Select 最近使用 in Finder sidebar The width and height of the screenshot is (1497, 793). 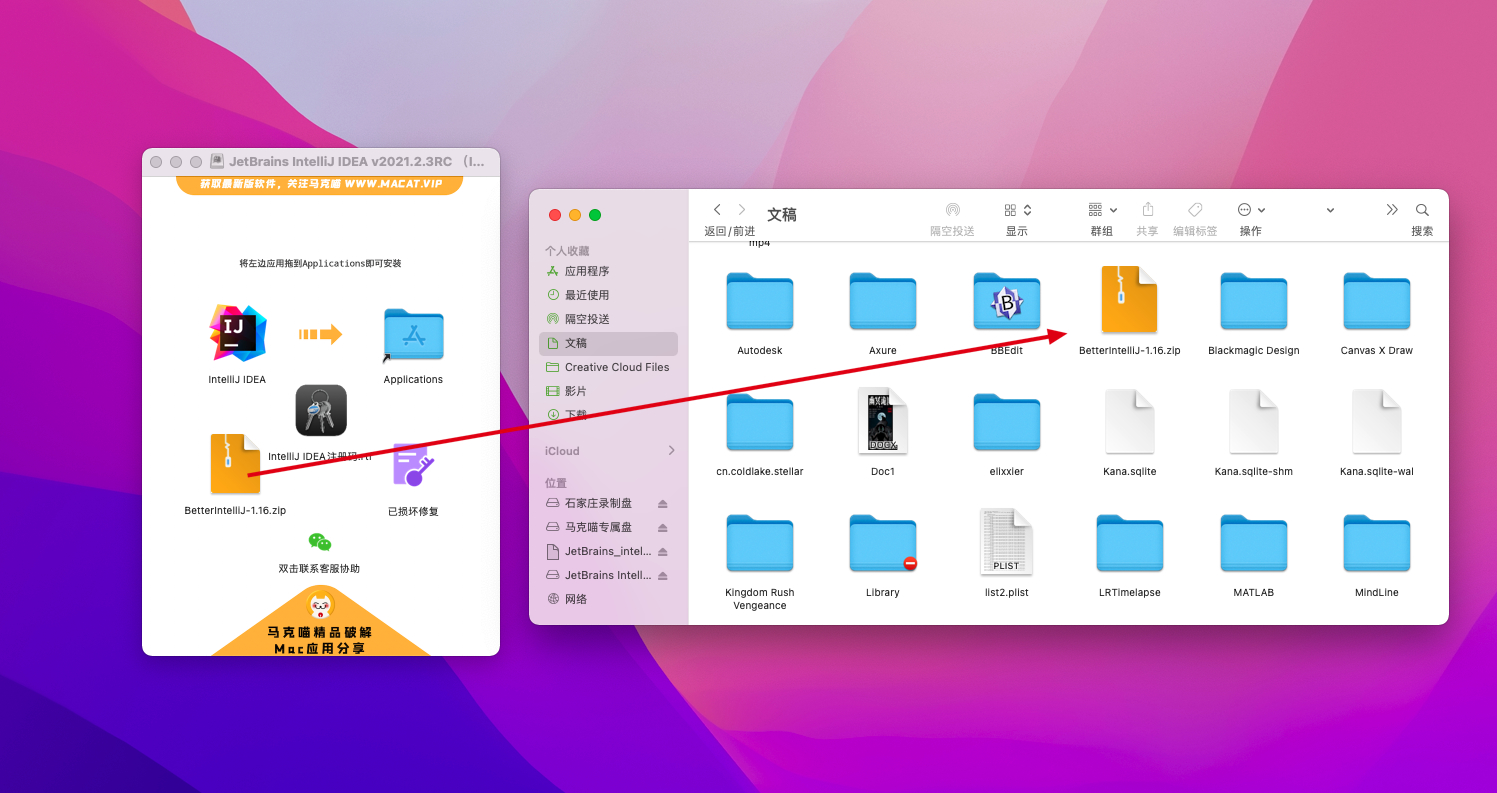[608, 295]
